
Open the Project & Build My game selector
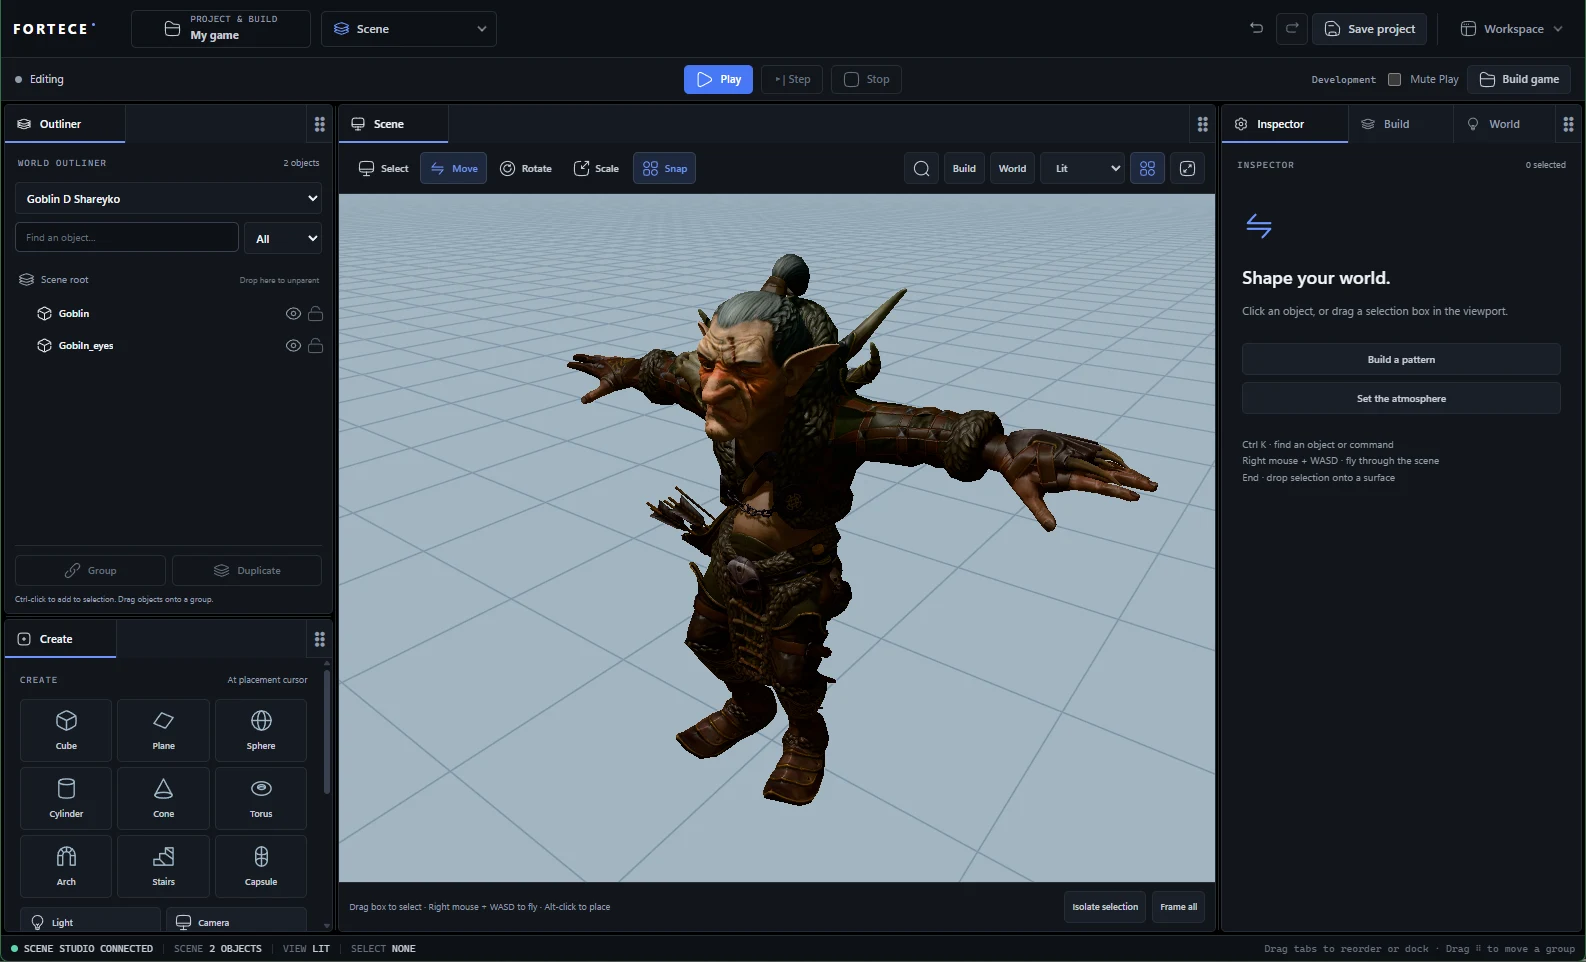coord(221,29)
